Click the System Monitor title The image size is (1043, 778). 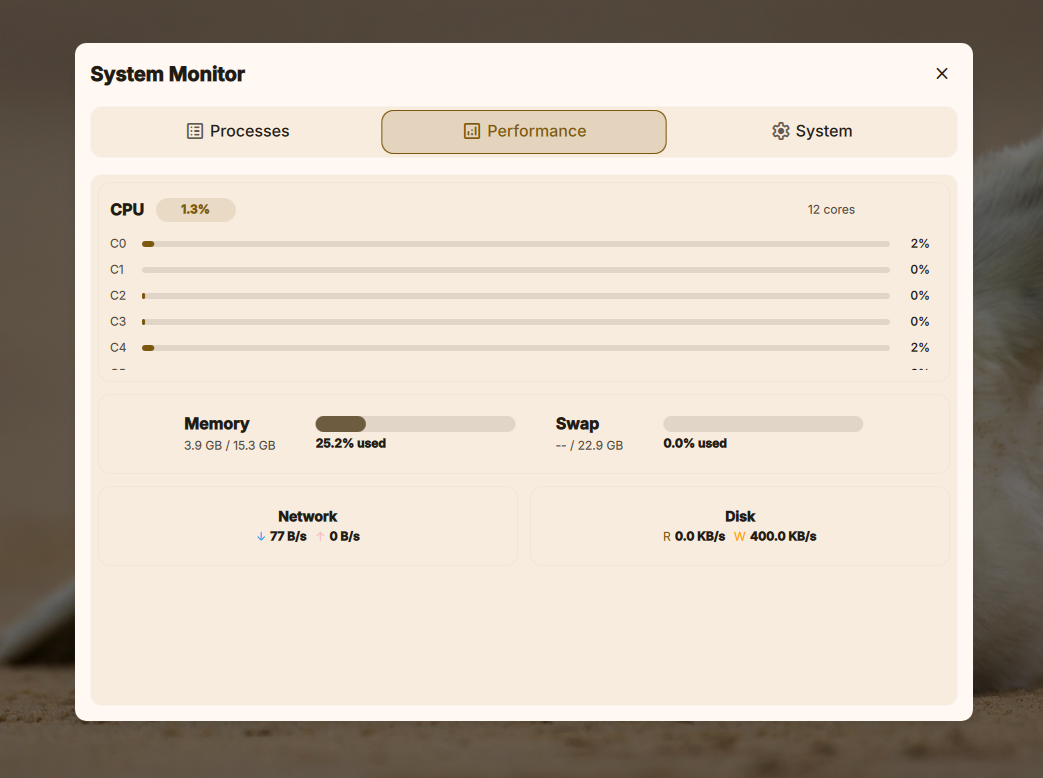point(167,74)
